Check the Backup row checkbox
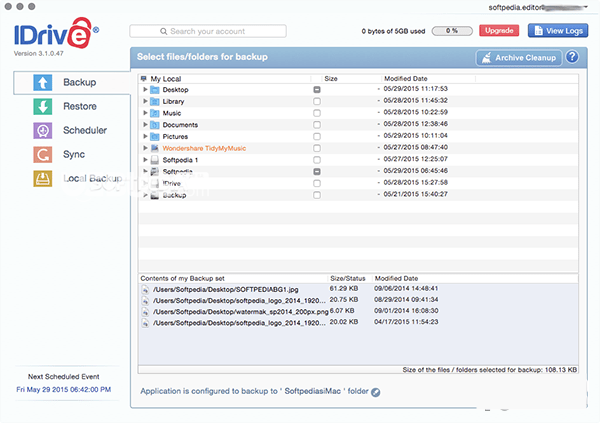Image resolution: width=600 pixels, height=423 pixels. [317, 195]
